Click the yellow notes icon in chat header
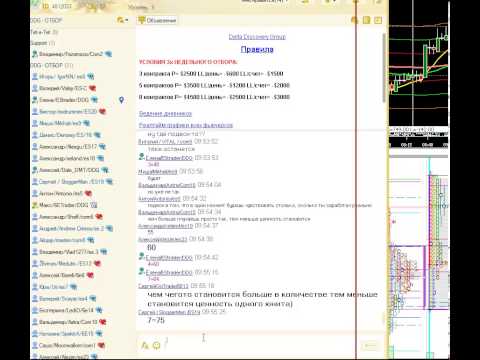Screen dimensions: 480x360 pos(366,20)
